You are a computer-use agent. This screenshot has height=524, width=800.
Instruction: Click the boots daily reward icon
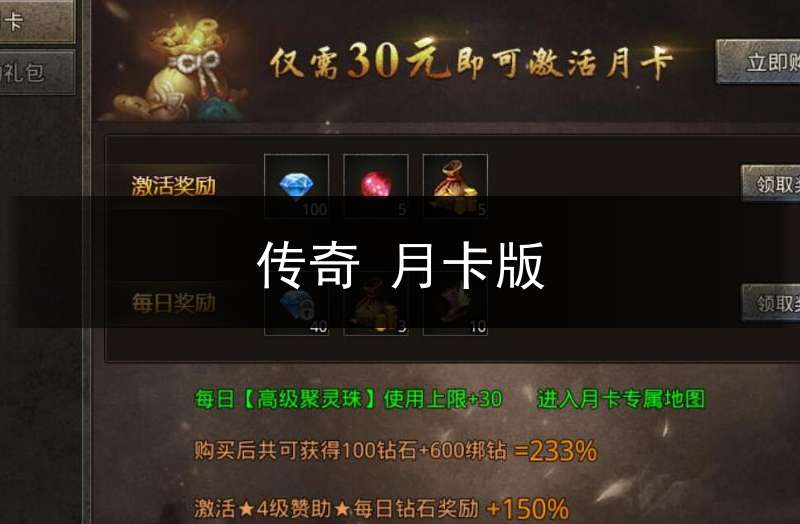pyautogui.click(x=455, y=304)
